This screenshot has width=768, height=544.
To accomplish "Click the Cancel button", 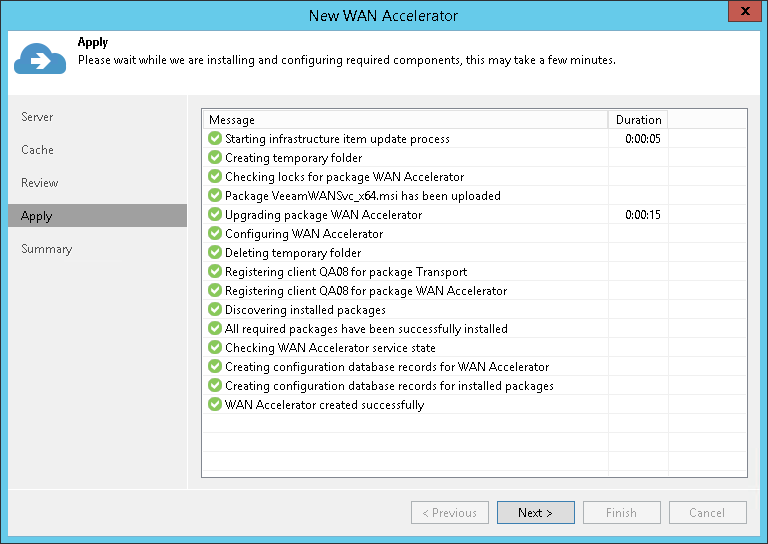I will [x=708, y=513].
